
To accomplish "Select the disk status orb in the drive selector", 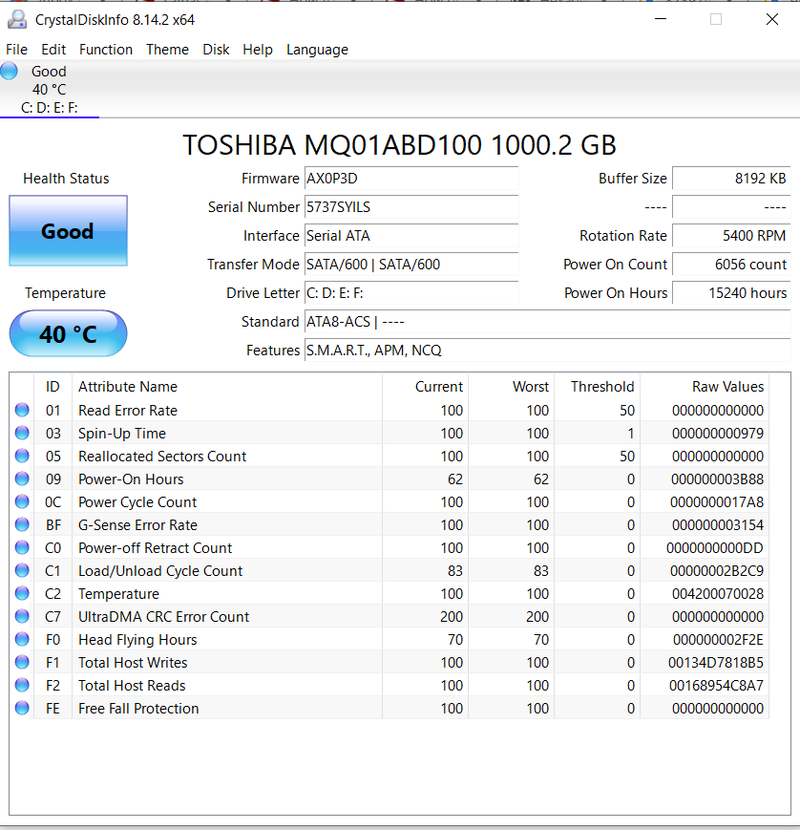I will coord(9,71).
